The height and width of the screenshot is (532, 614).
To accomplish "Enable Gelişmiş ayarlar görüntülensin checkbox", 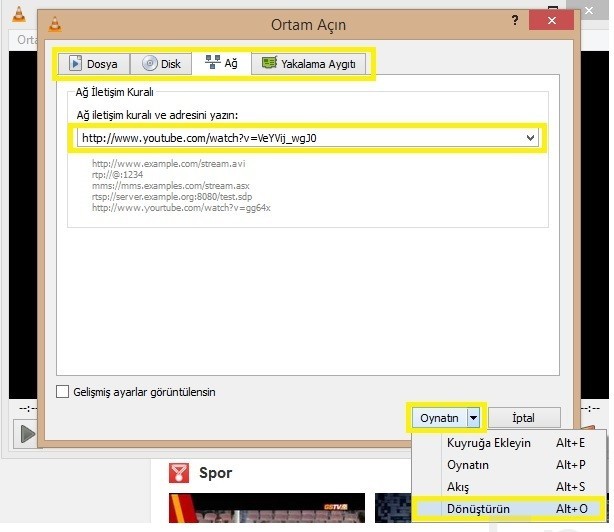I will pos(62,391).
